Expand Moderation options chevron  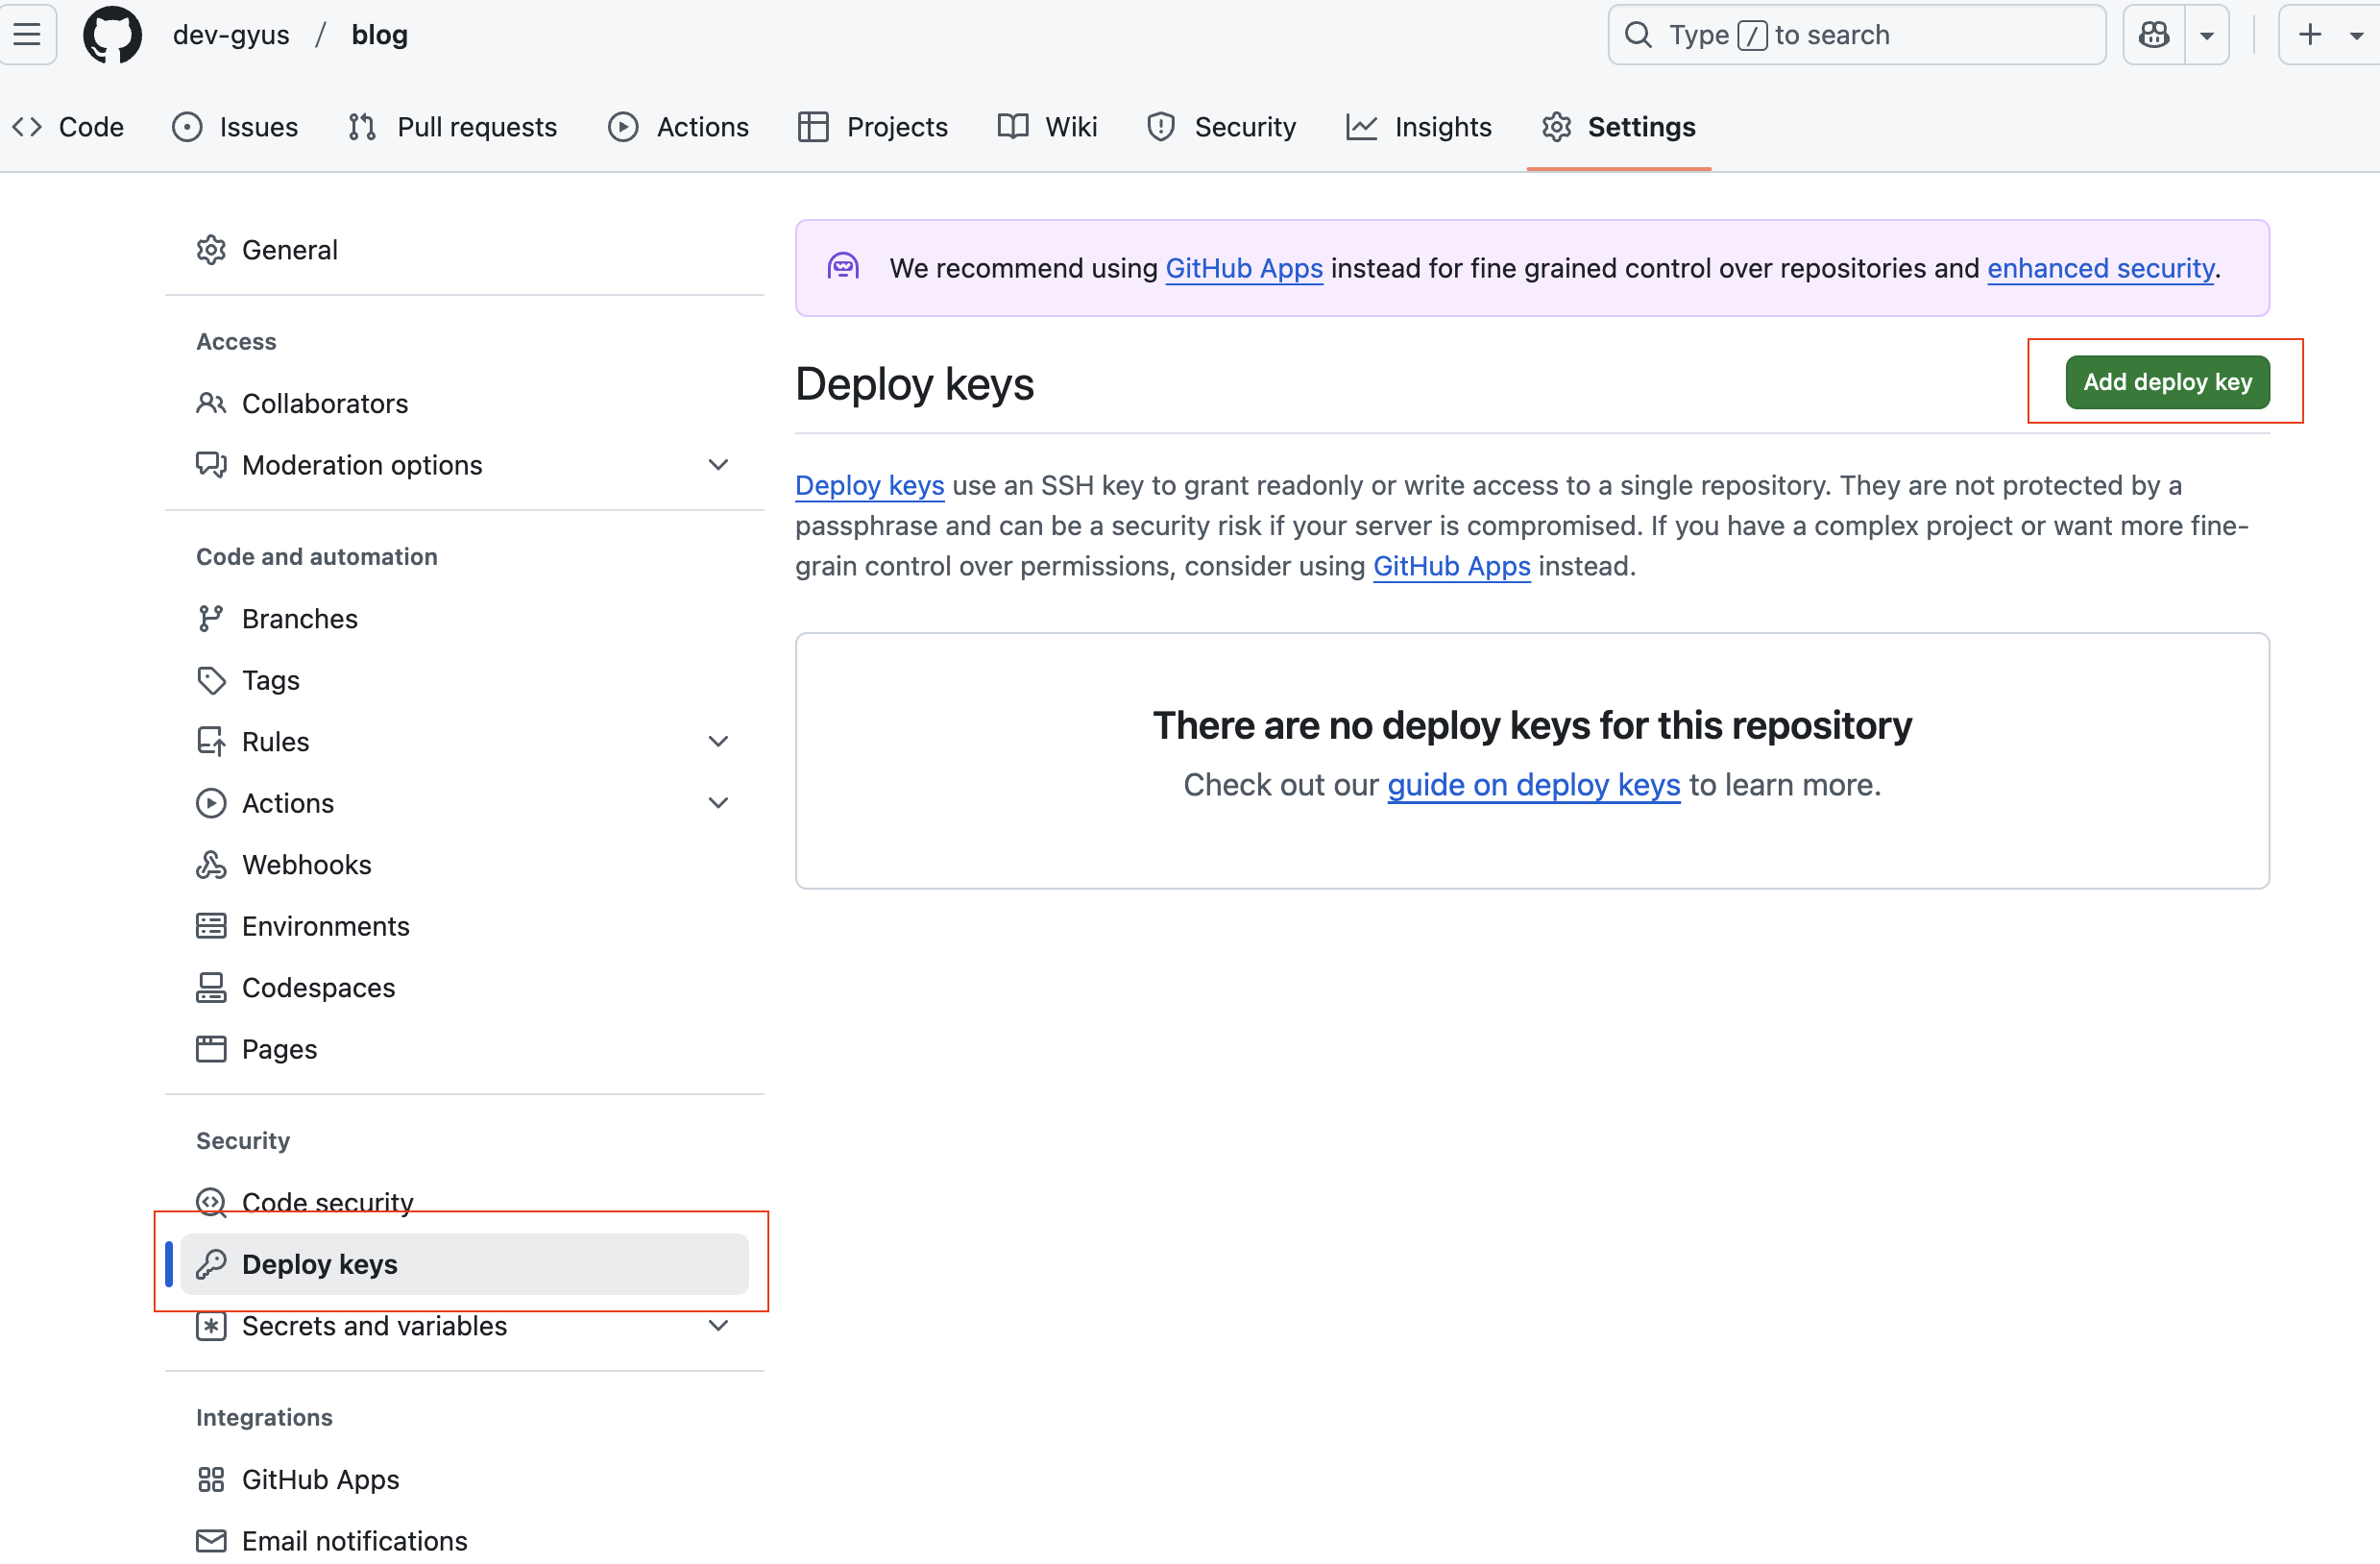[717, 464]
